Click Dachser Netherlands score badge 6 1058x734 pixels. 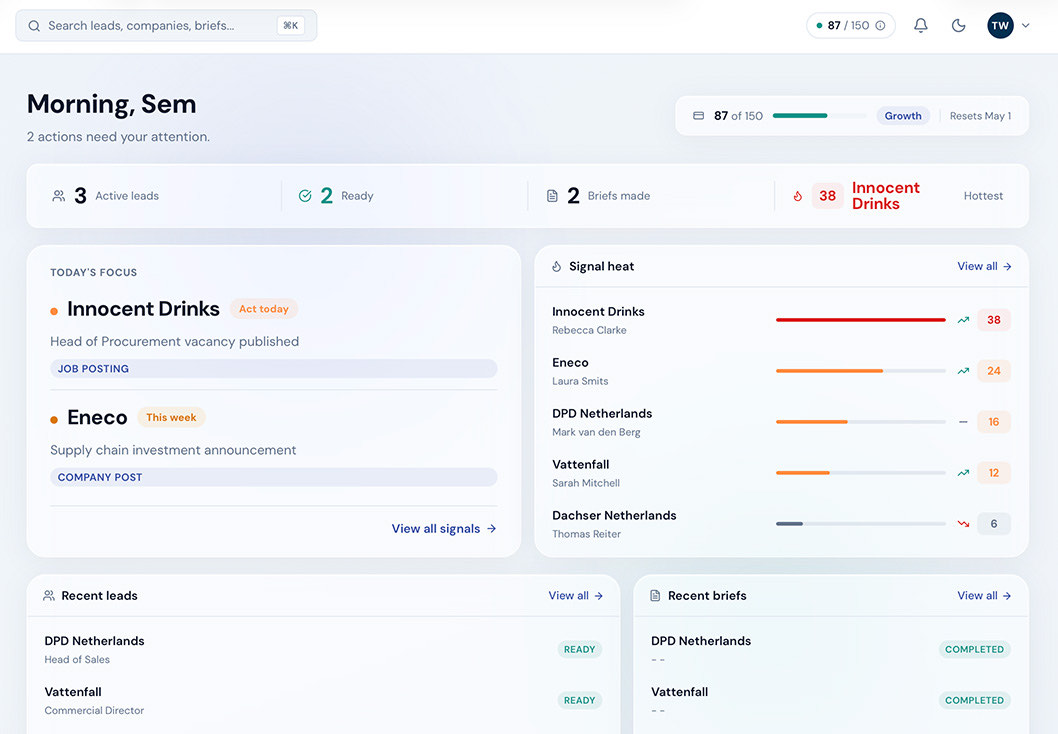994,524
